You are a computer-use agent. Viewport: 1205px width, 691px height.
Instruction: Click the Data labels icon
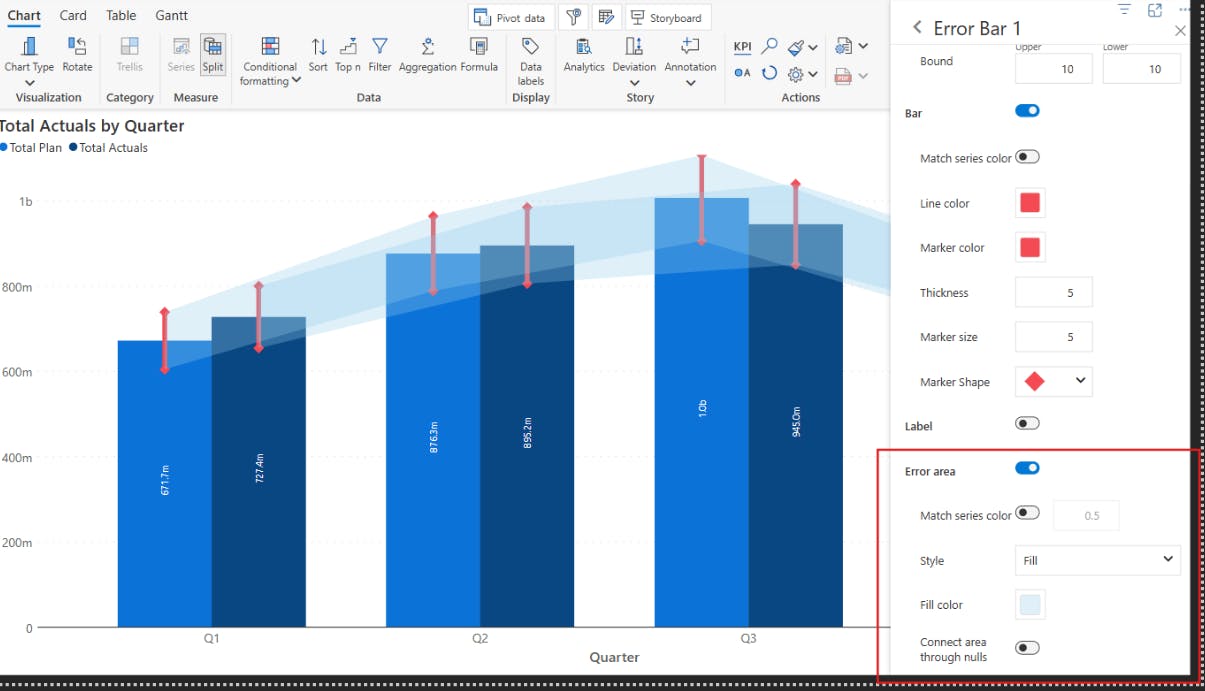[x=531, y=48]
